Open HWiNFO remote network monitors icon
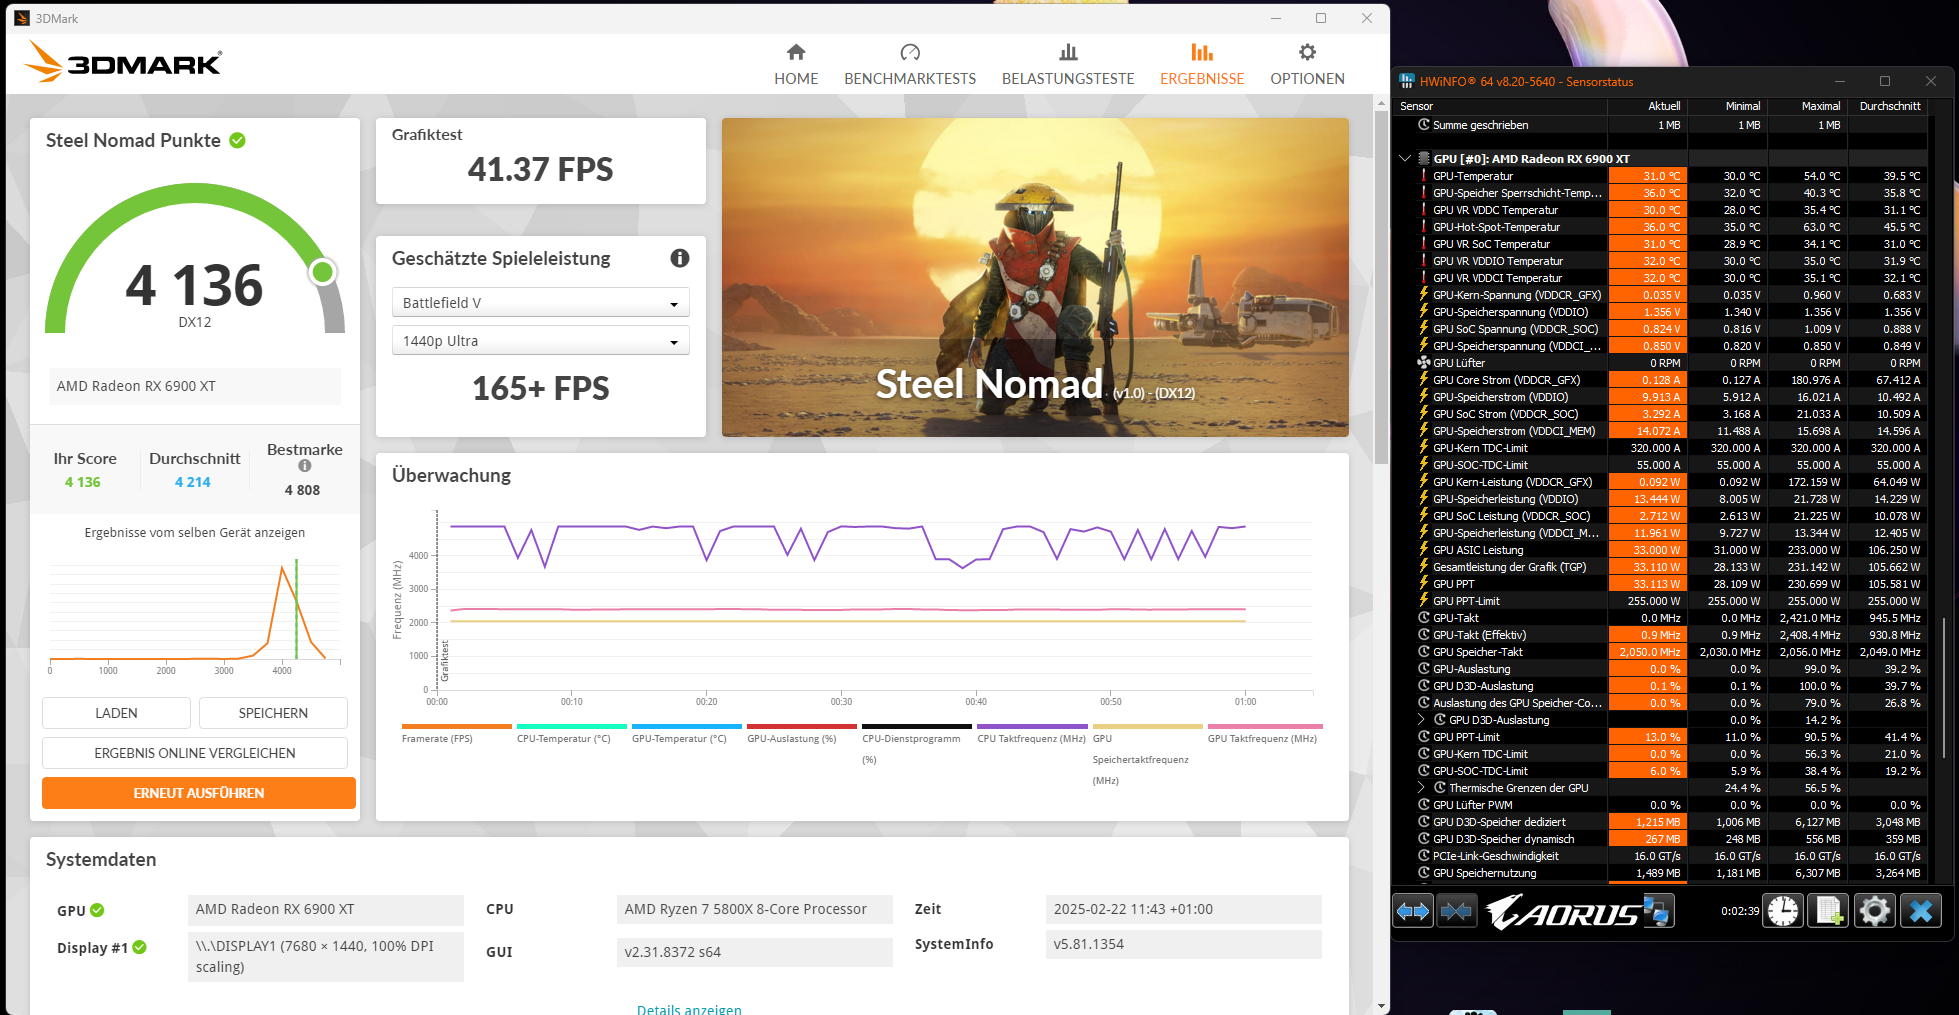The height and width of the screenshot is (1015, 1959). point(1656,911)
